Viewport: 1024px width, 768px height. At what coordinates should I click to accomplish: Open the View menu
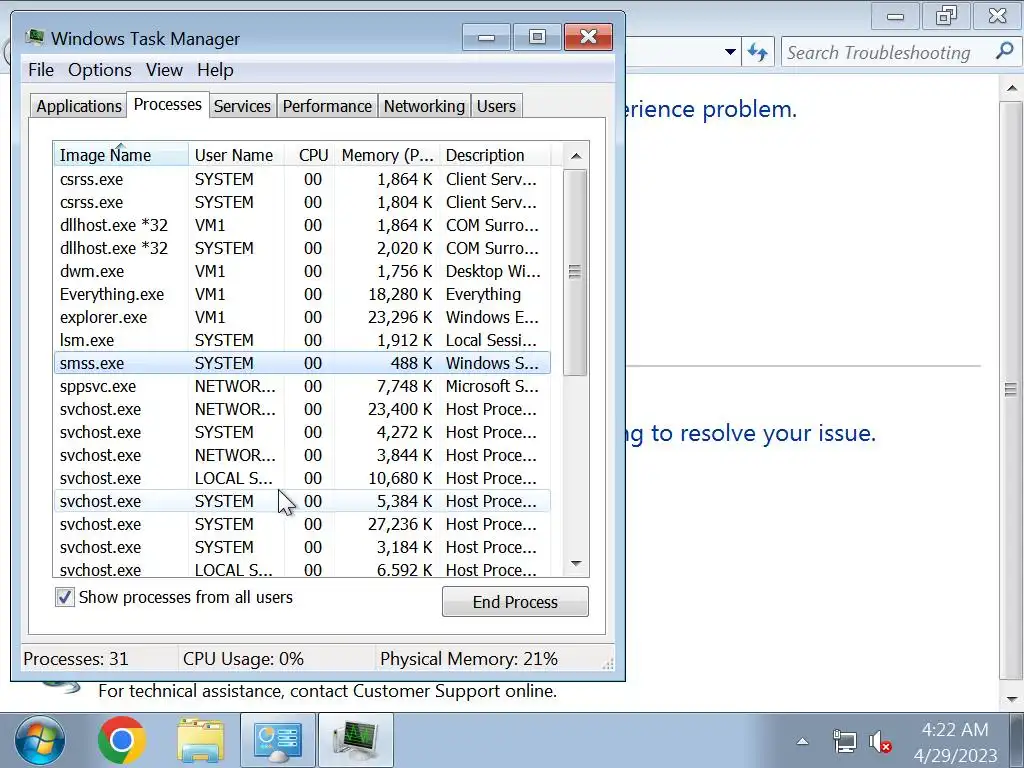(x=164, y=70)
